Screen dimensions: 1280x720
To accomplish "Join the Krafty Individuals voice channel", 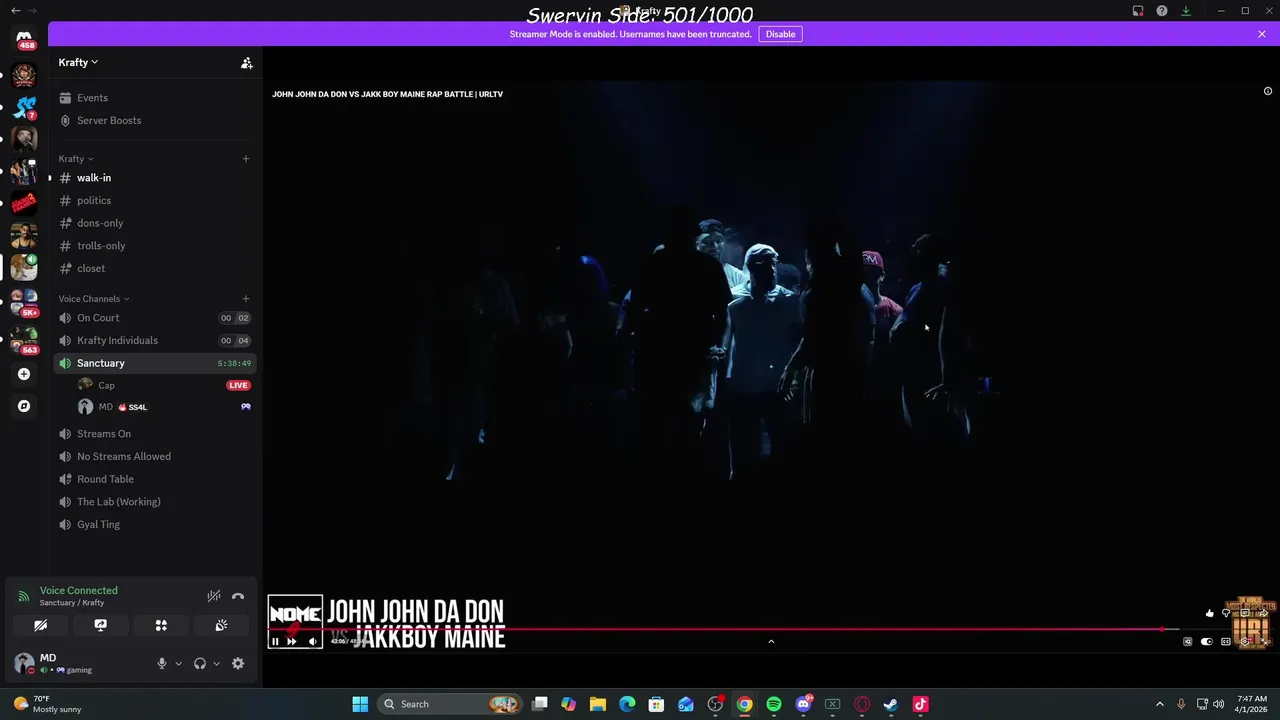I will [x=155, y=340].
